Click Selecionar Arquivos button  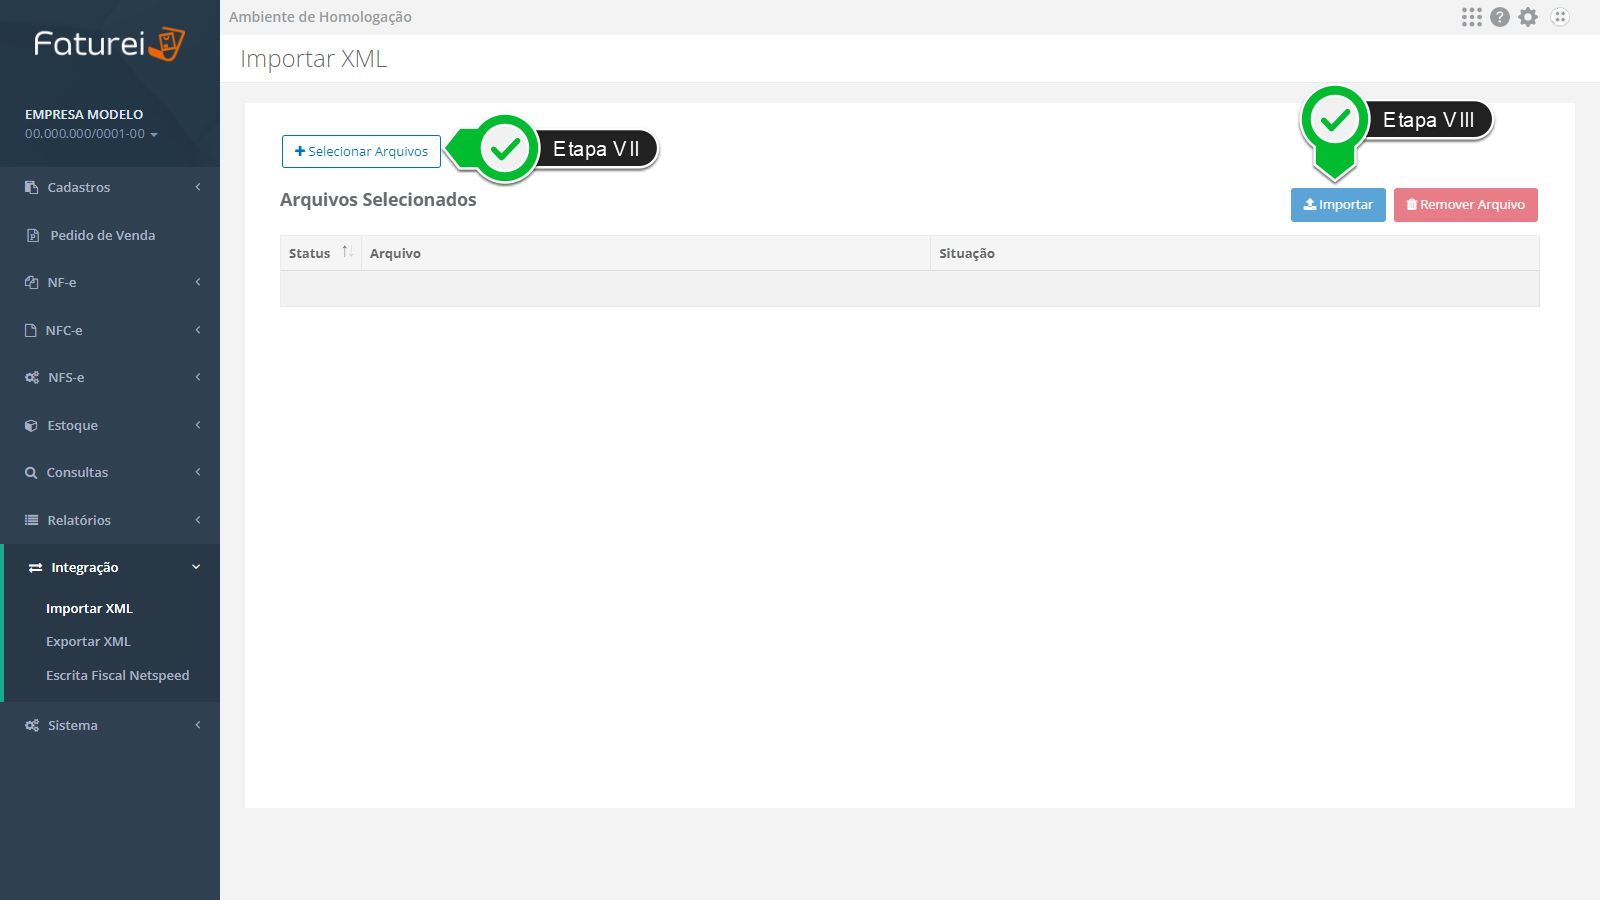[361, 151]
